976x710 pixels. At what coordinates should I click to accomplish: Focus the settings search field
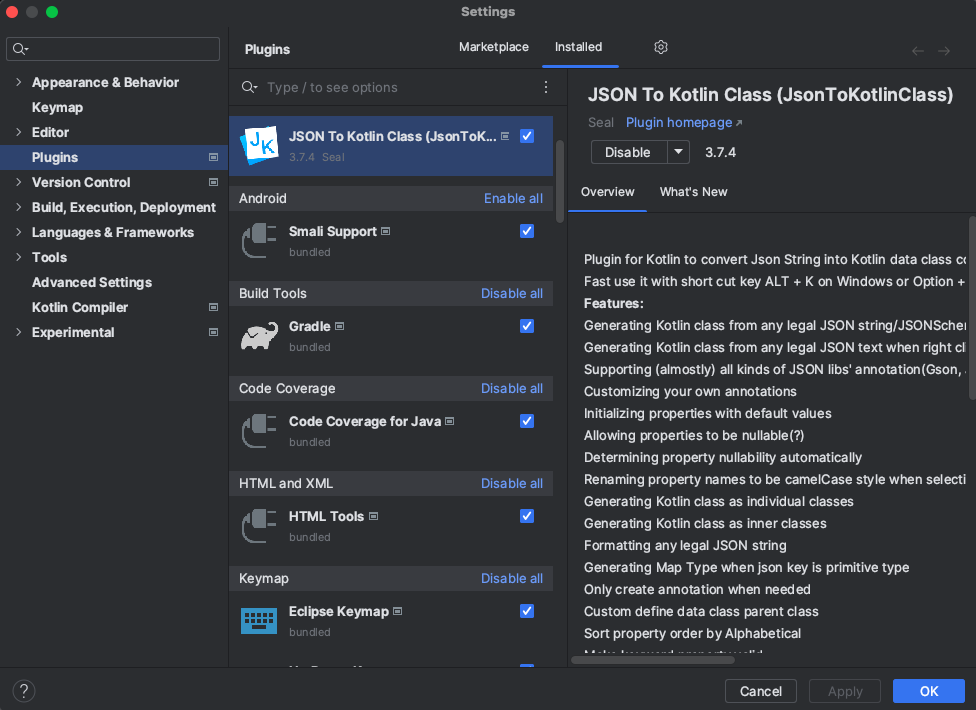click(113, 49)
